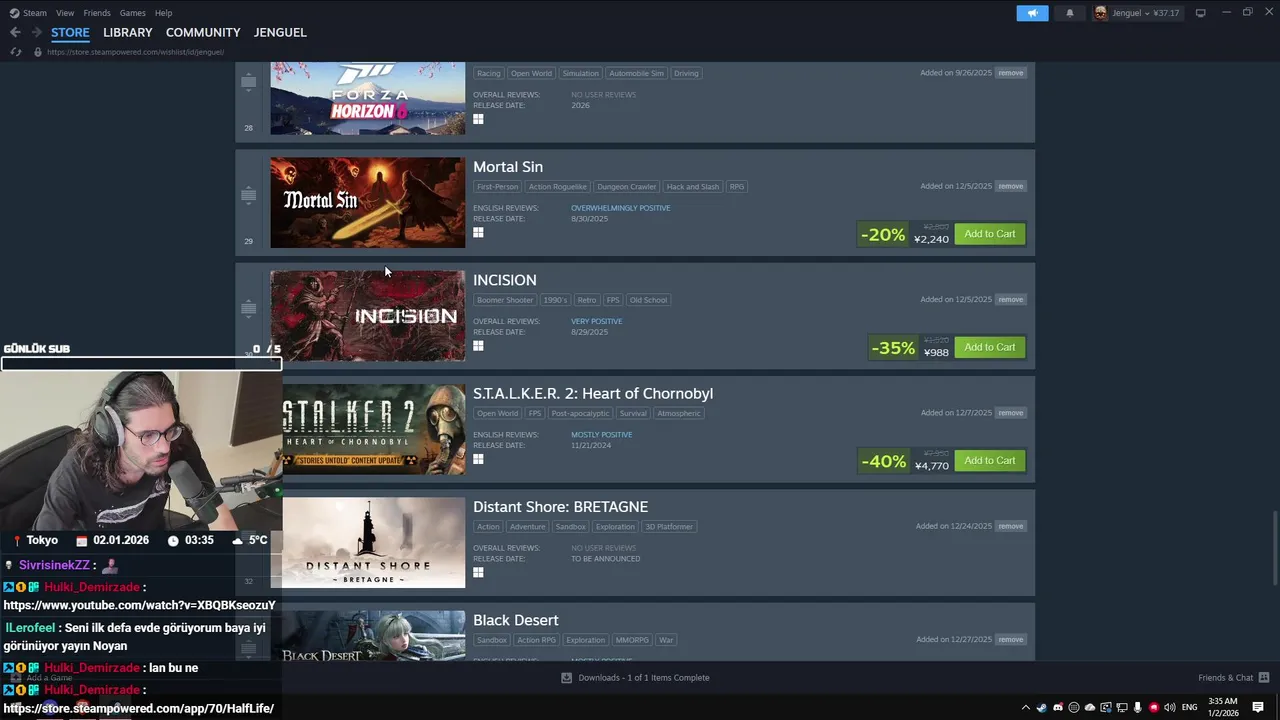Open the Windows taskbar volume icon
This screenshot has width=1280, height=720.
(1169, 708)
